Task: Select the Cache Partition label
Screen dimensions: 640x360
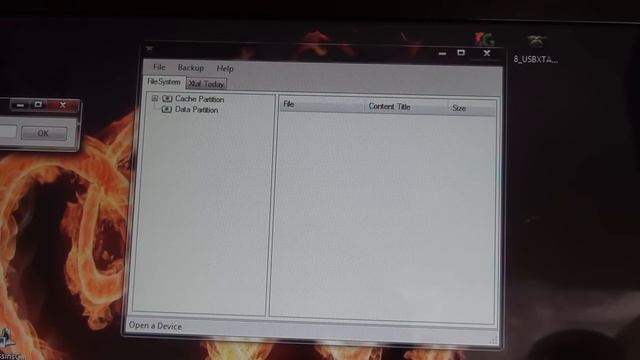Action: tap(200, 99)
